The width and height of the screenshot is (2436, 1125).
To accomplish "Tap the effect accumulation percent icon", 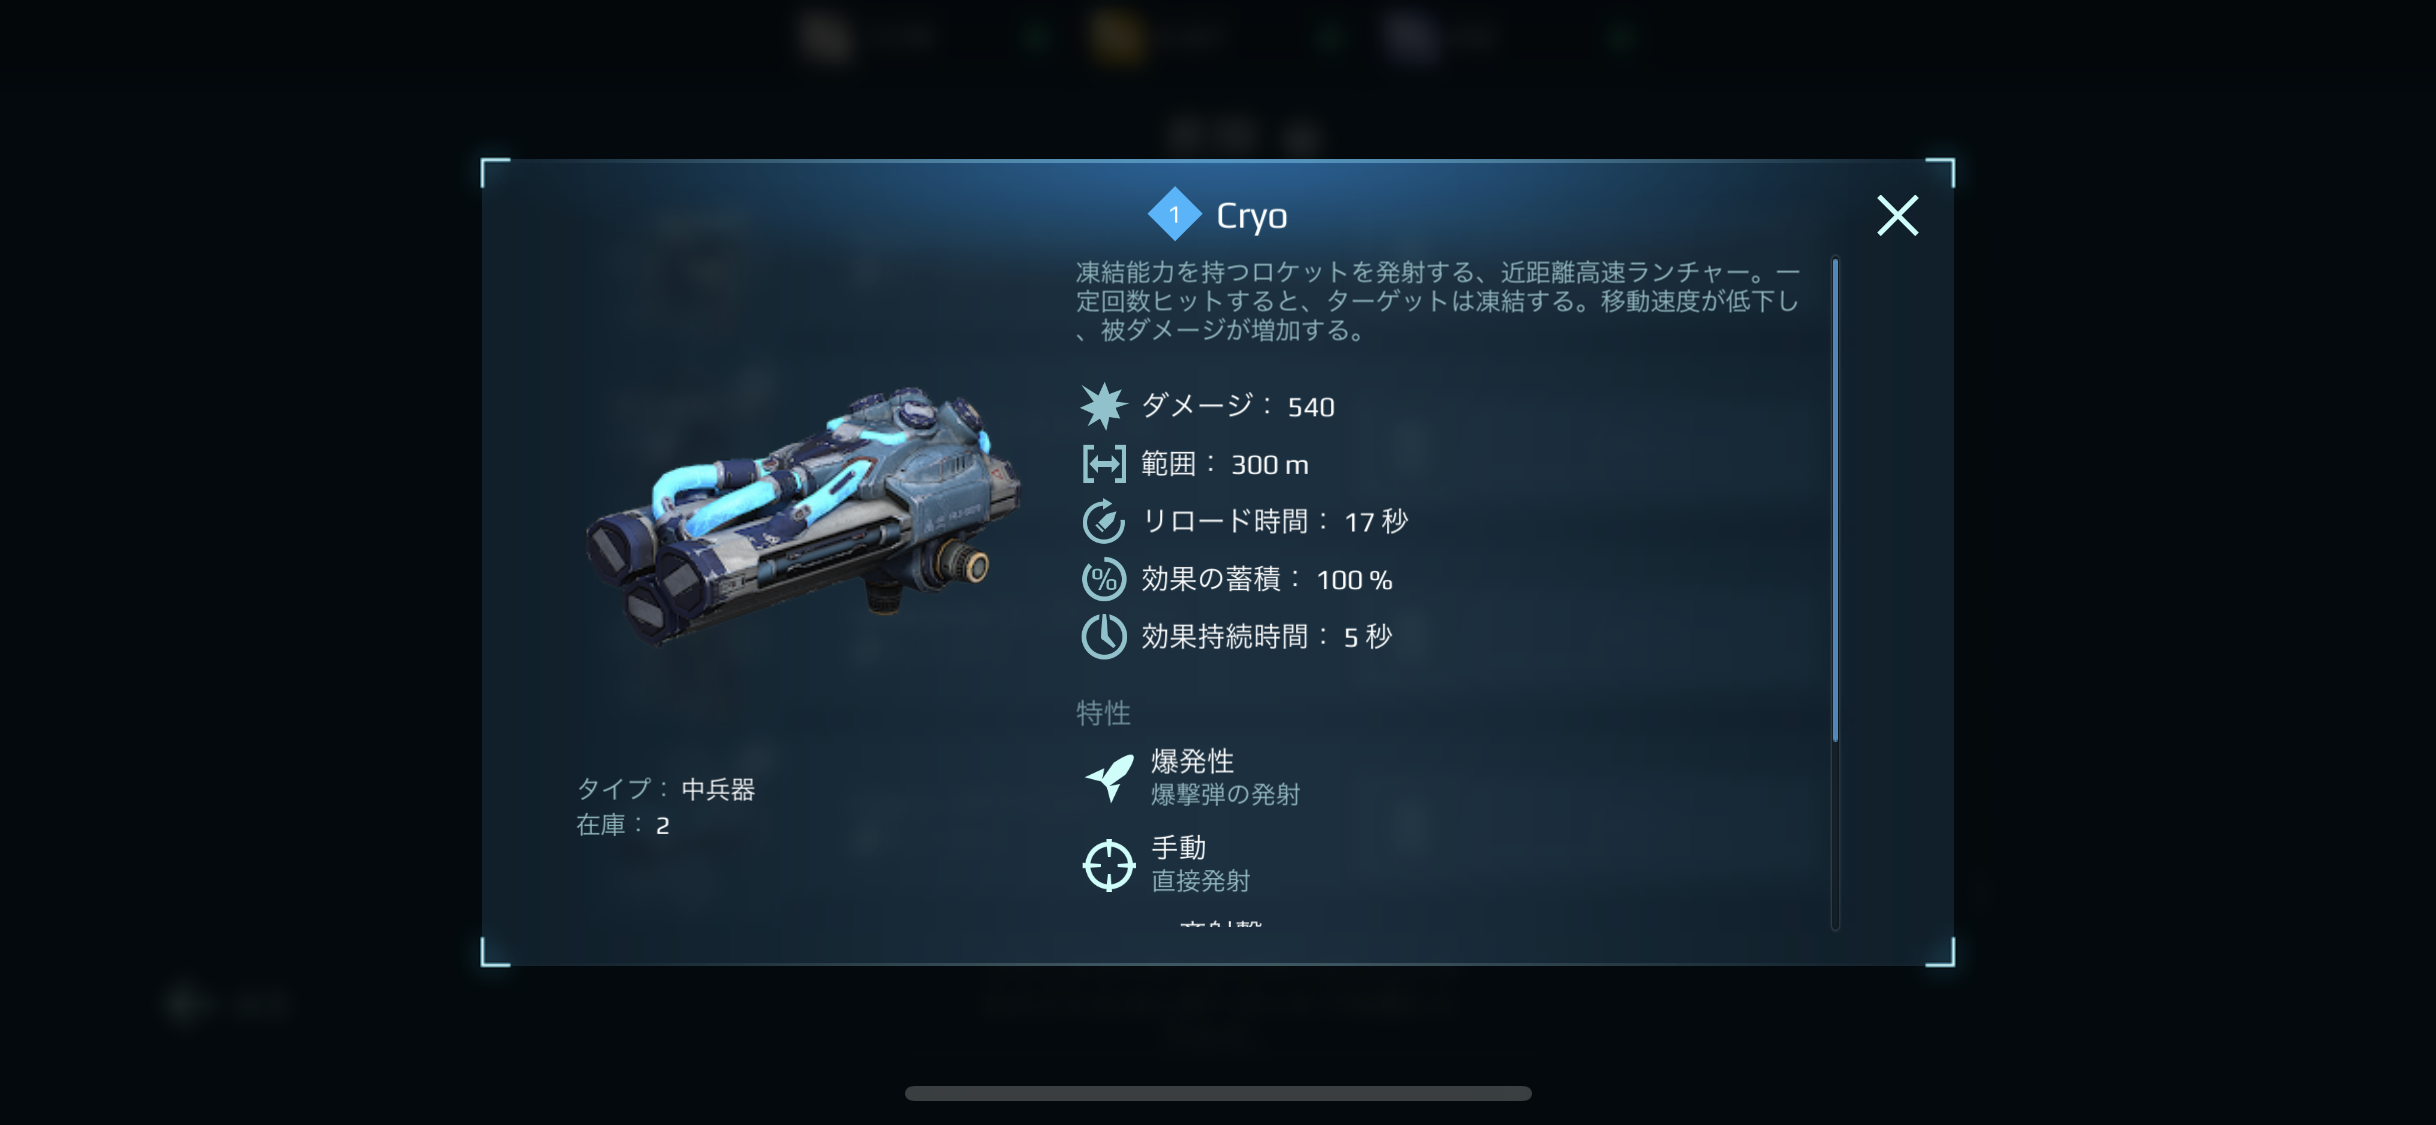I will point(1103,579).
